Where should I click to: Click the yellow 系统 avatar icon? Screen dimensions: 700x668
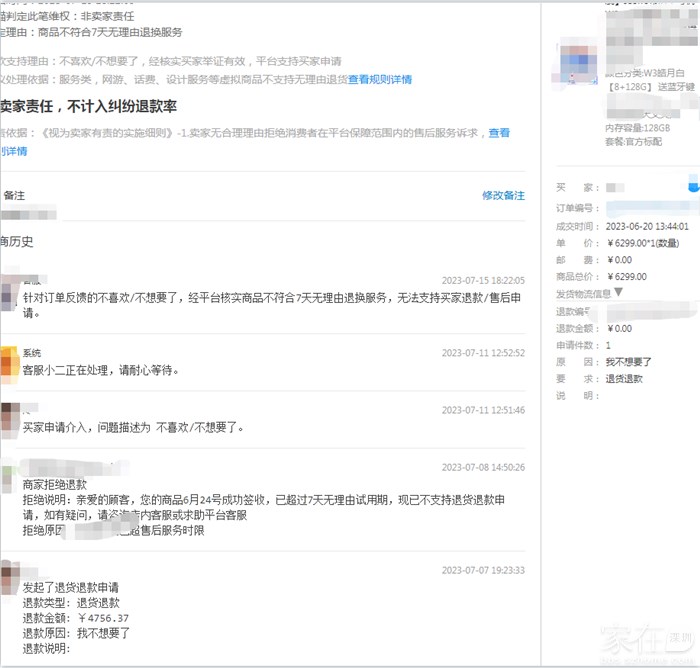click(x=9, y=360)
